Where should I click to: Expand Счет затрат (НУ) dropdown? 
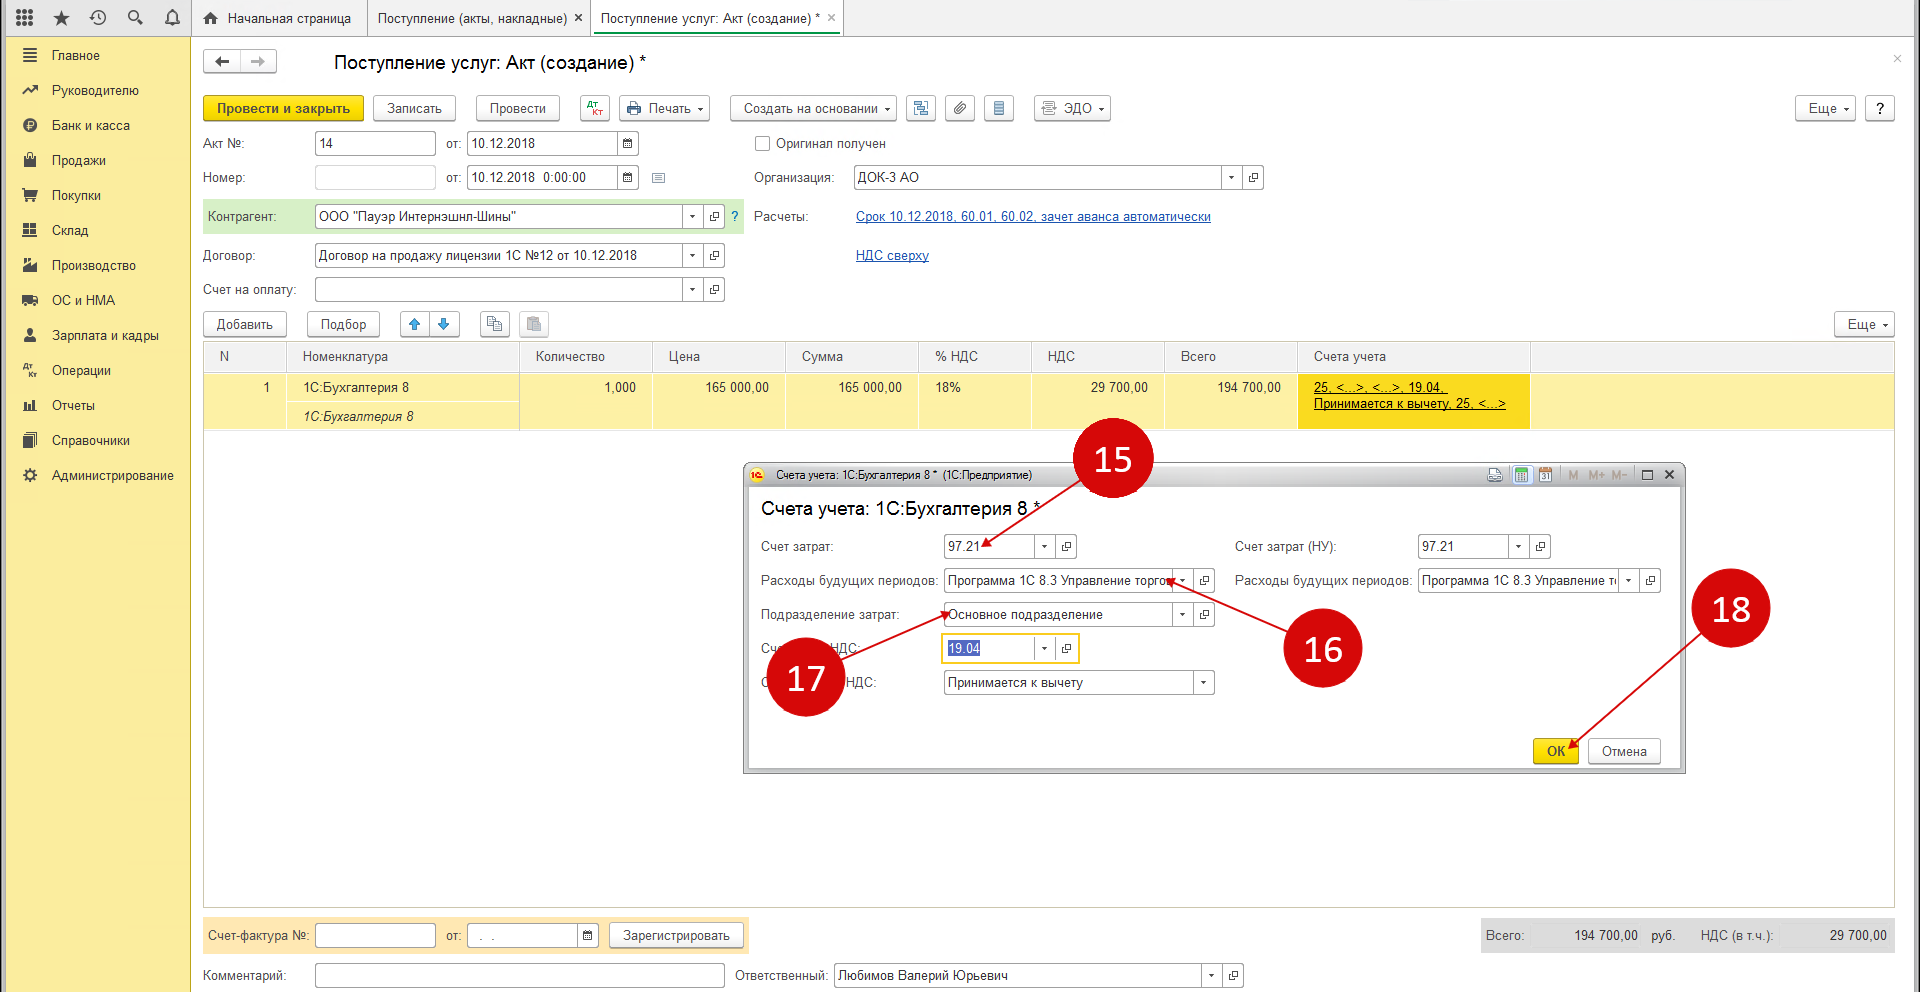coord(1518,547)
